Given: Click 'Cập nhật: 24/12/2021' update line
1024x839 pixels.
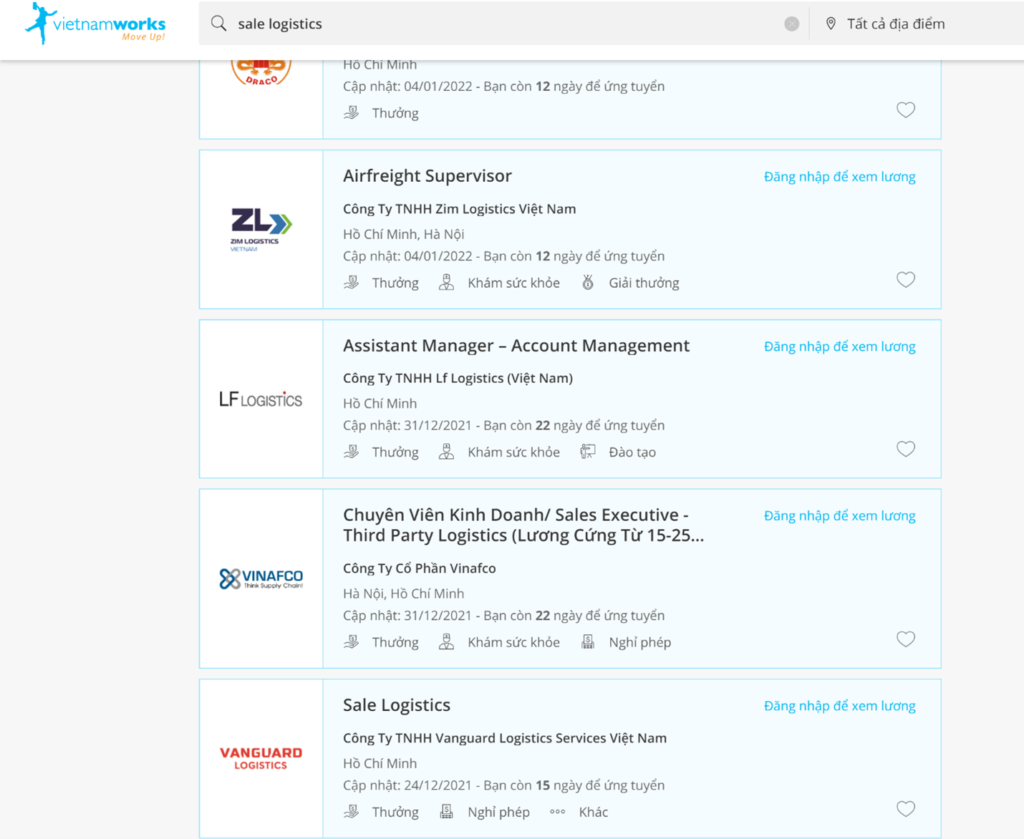Looking at the screenshot, I should pyautogui.click(x=504, y=785).
